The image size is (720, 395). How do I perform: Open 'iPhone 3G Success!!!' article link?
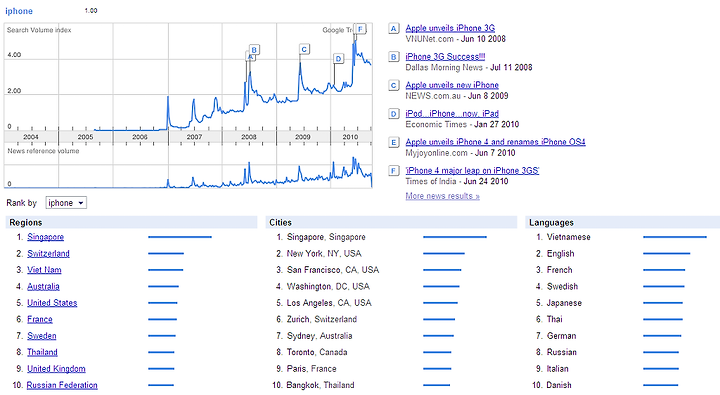click(445, 56)
